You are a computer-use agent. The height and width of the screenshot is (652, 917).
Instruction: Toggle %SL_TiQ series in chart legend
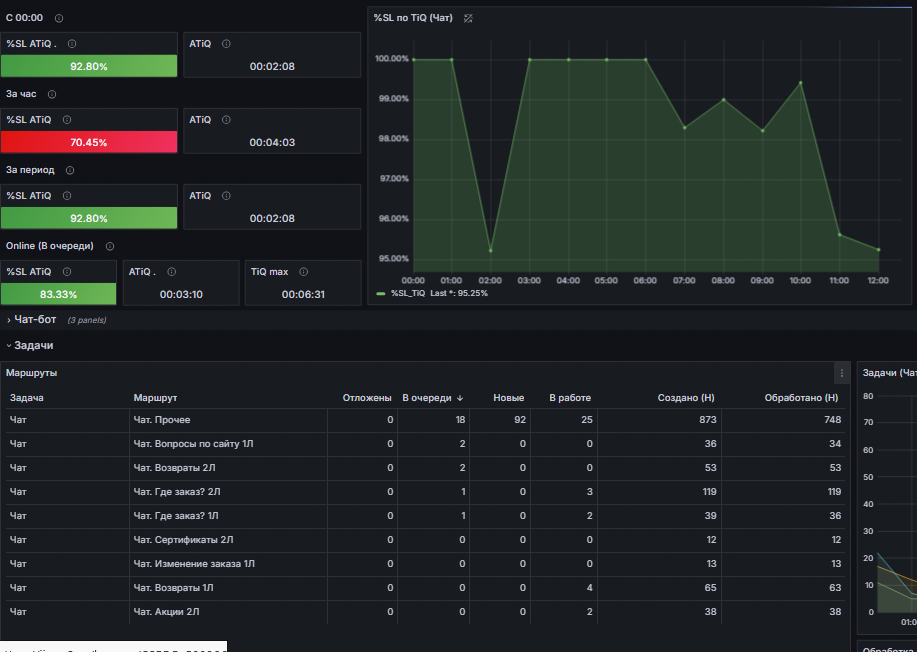click(408, 294)
